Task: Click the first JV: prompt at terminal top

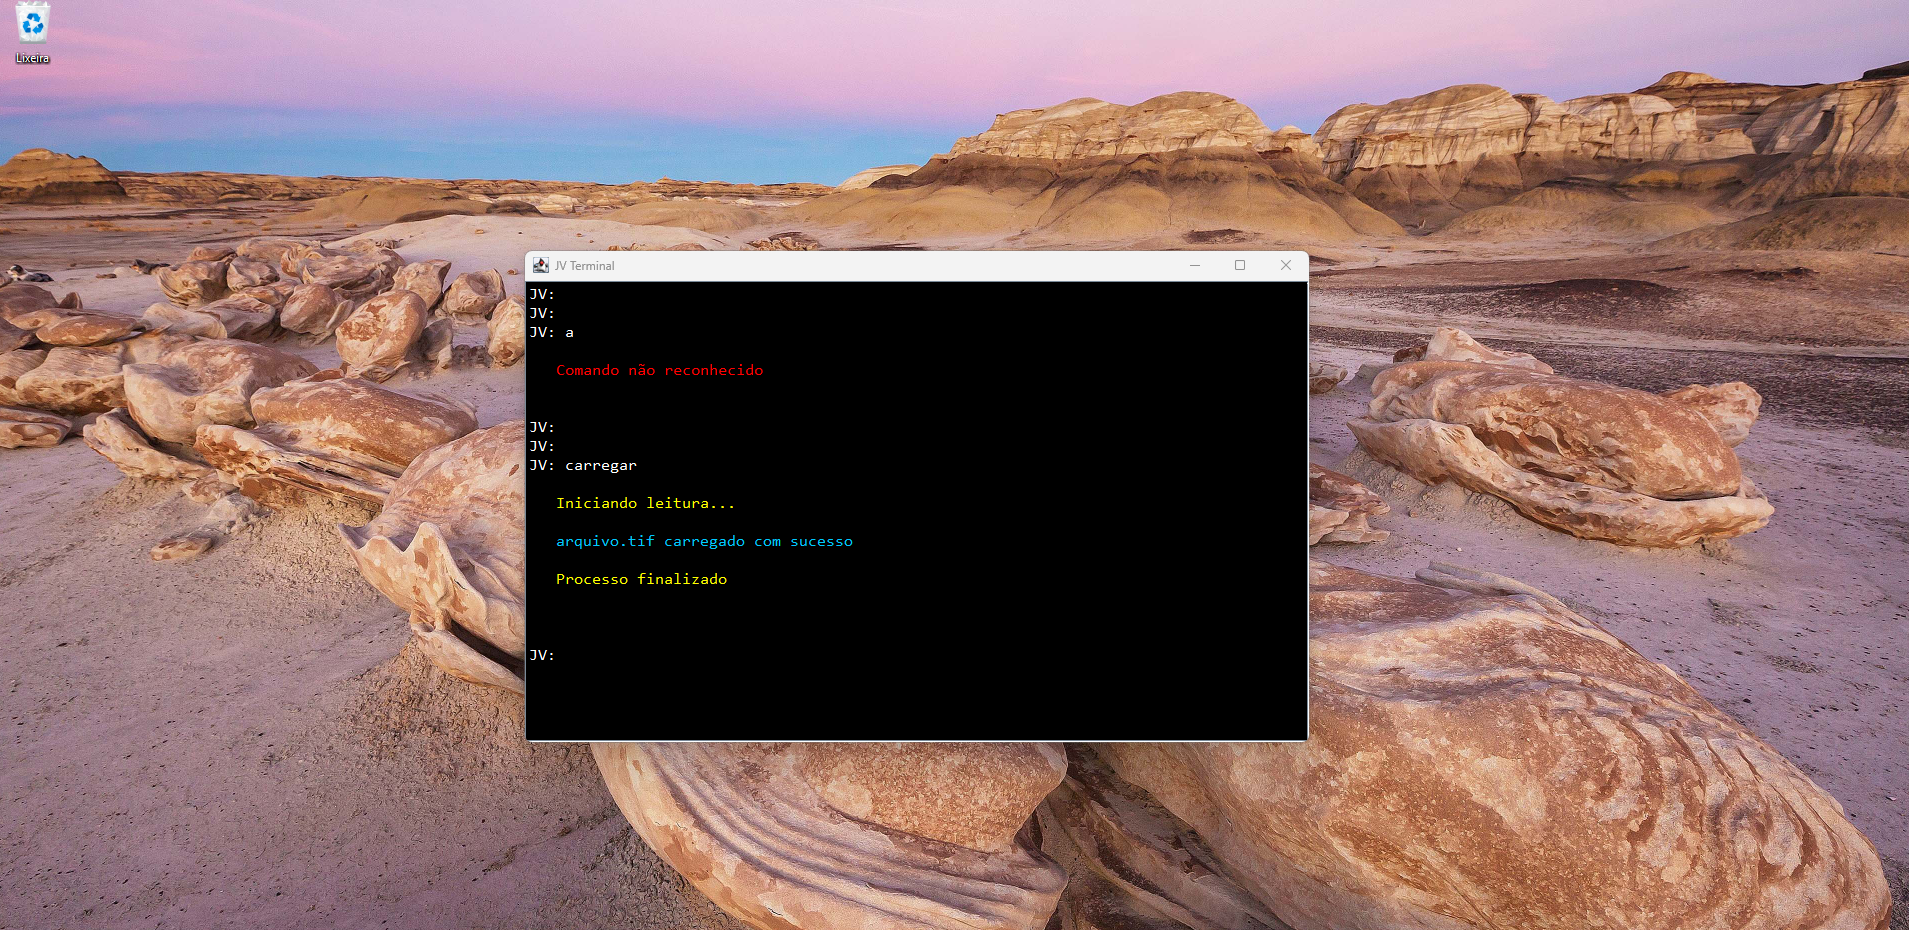Action: [542, 294]
